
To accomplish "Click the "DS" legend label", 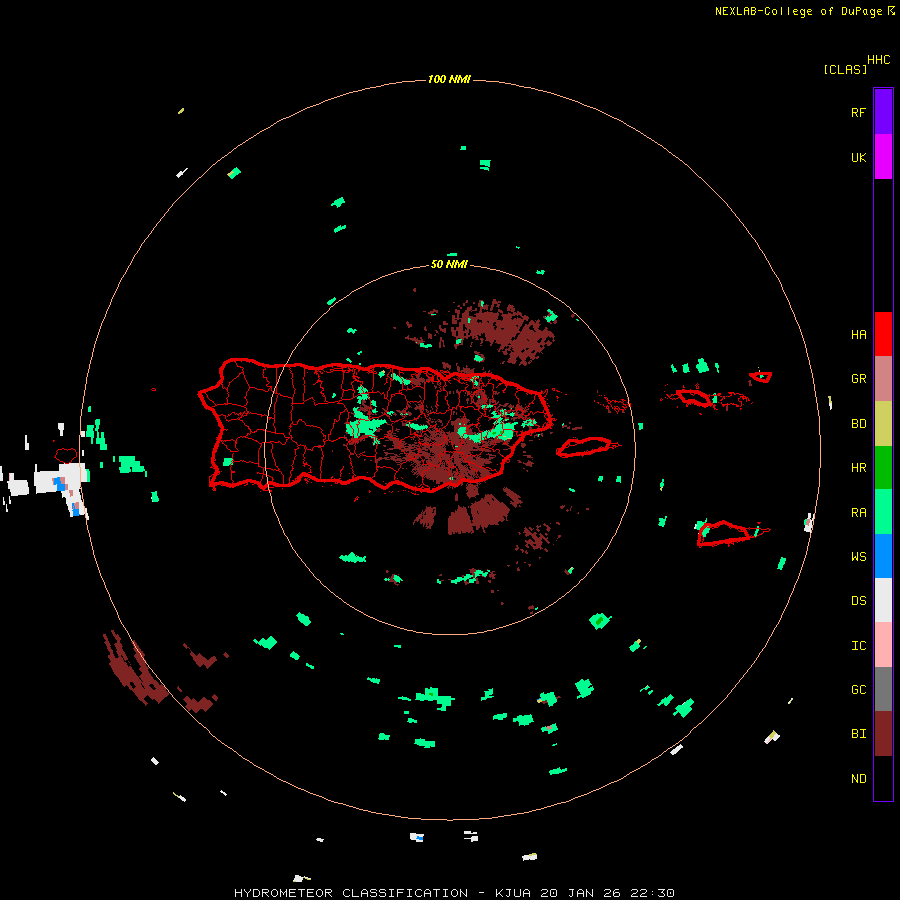I will (859, 601).
